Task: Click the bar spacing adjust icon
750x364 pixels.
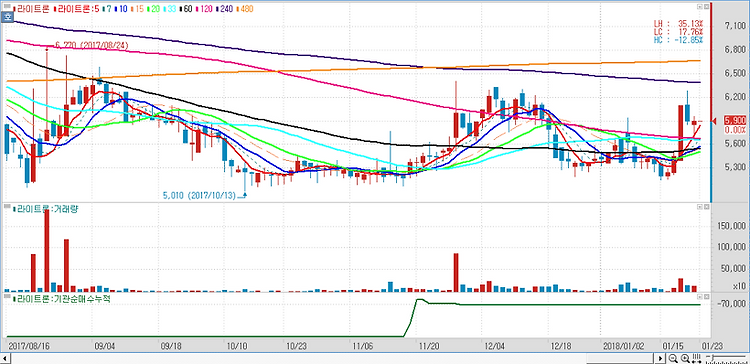Action: pyautogui.click(x=697, y=358)
